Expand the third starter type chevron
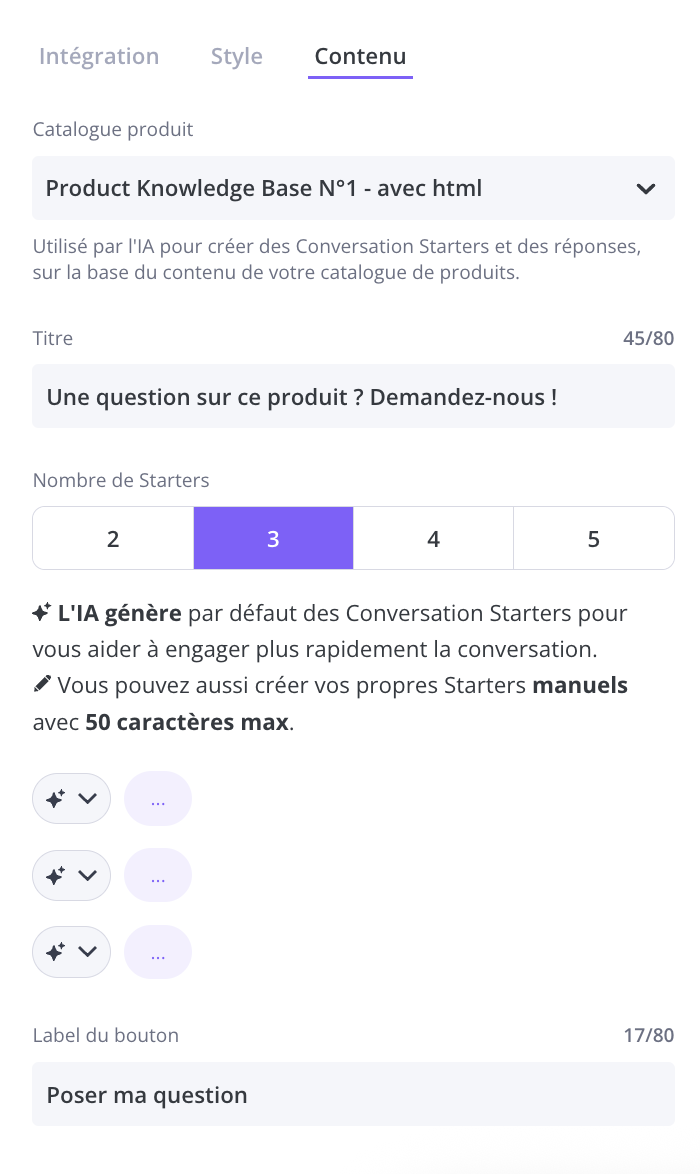 point(88,952)
